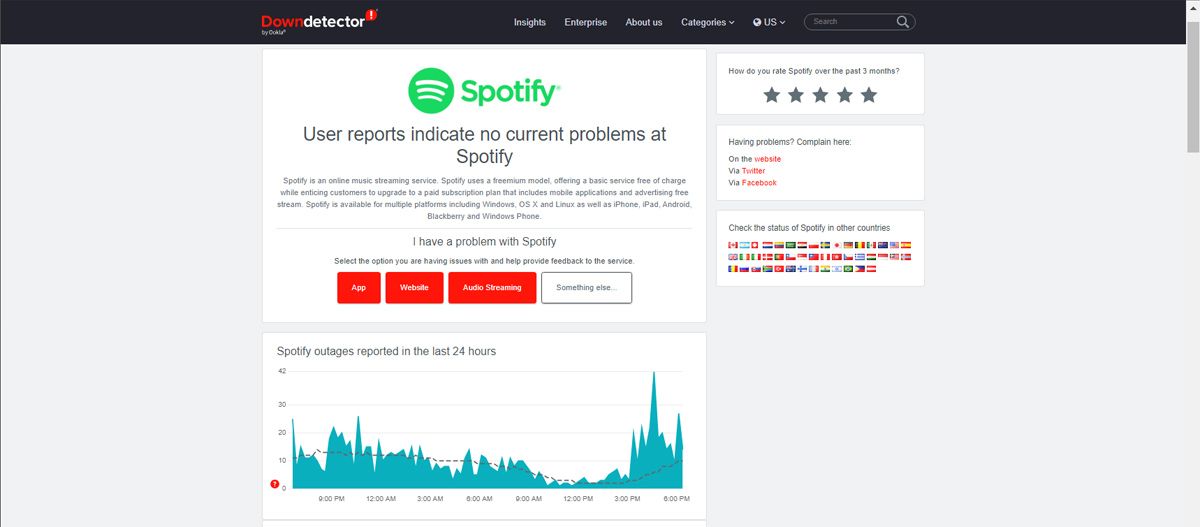Rate Spotify five stars
Screen dimensions: 1200x527
[x=869, y=95]
